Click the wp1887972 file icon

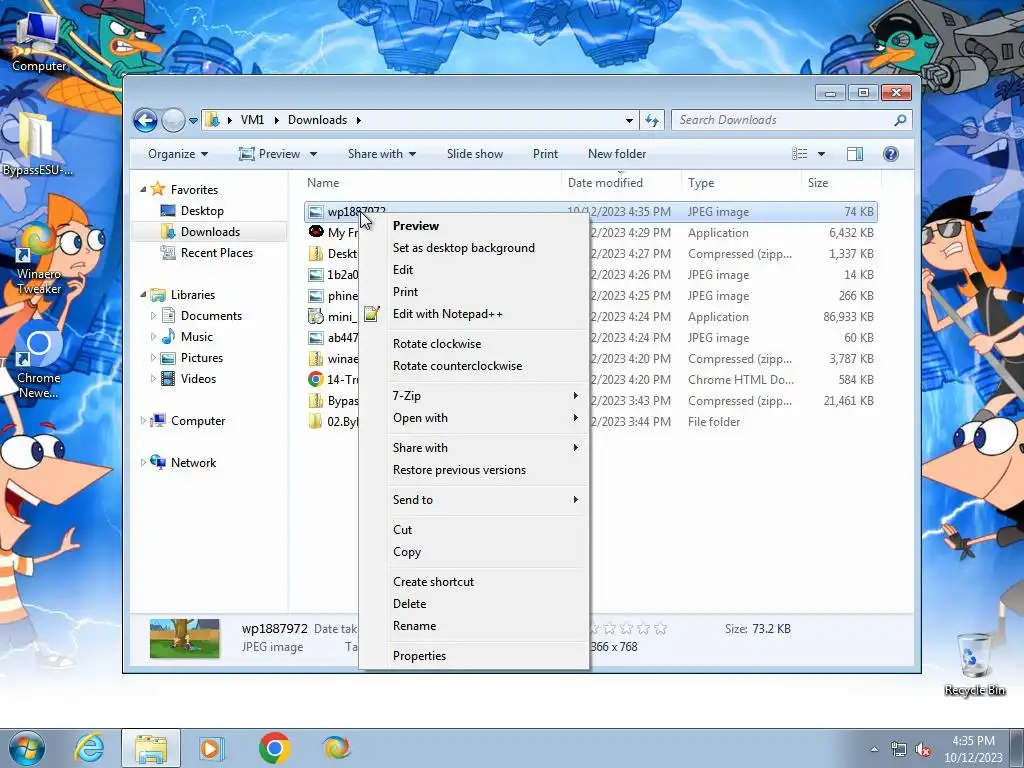316,212
